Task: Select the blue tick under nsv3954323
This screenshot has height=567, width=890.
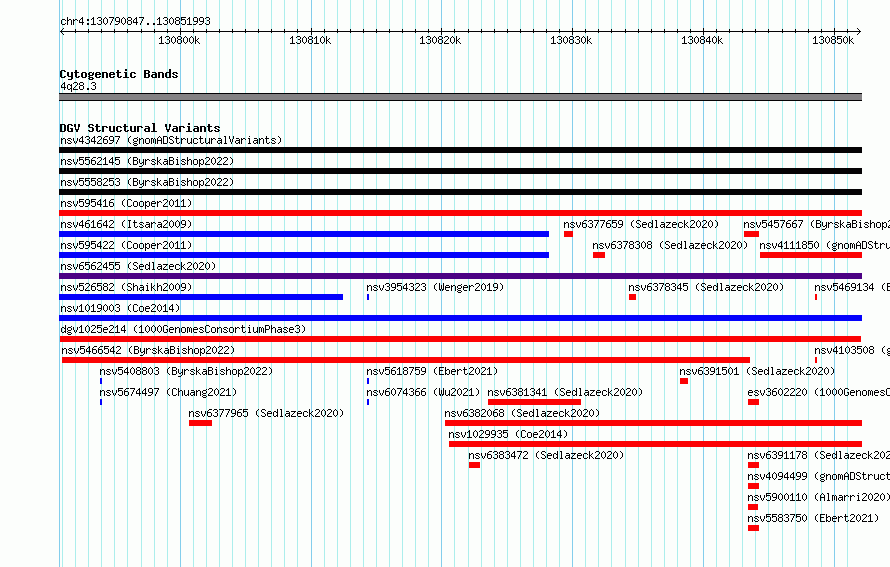Action: [x=368, y=297]
